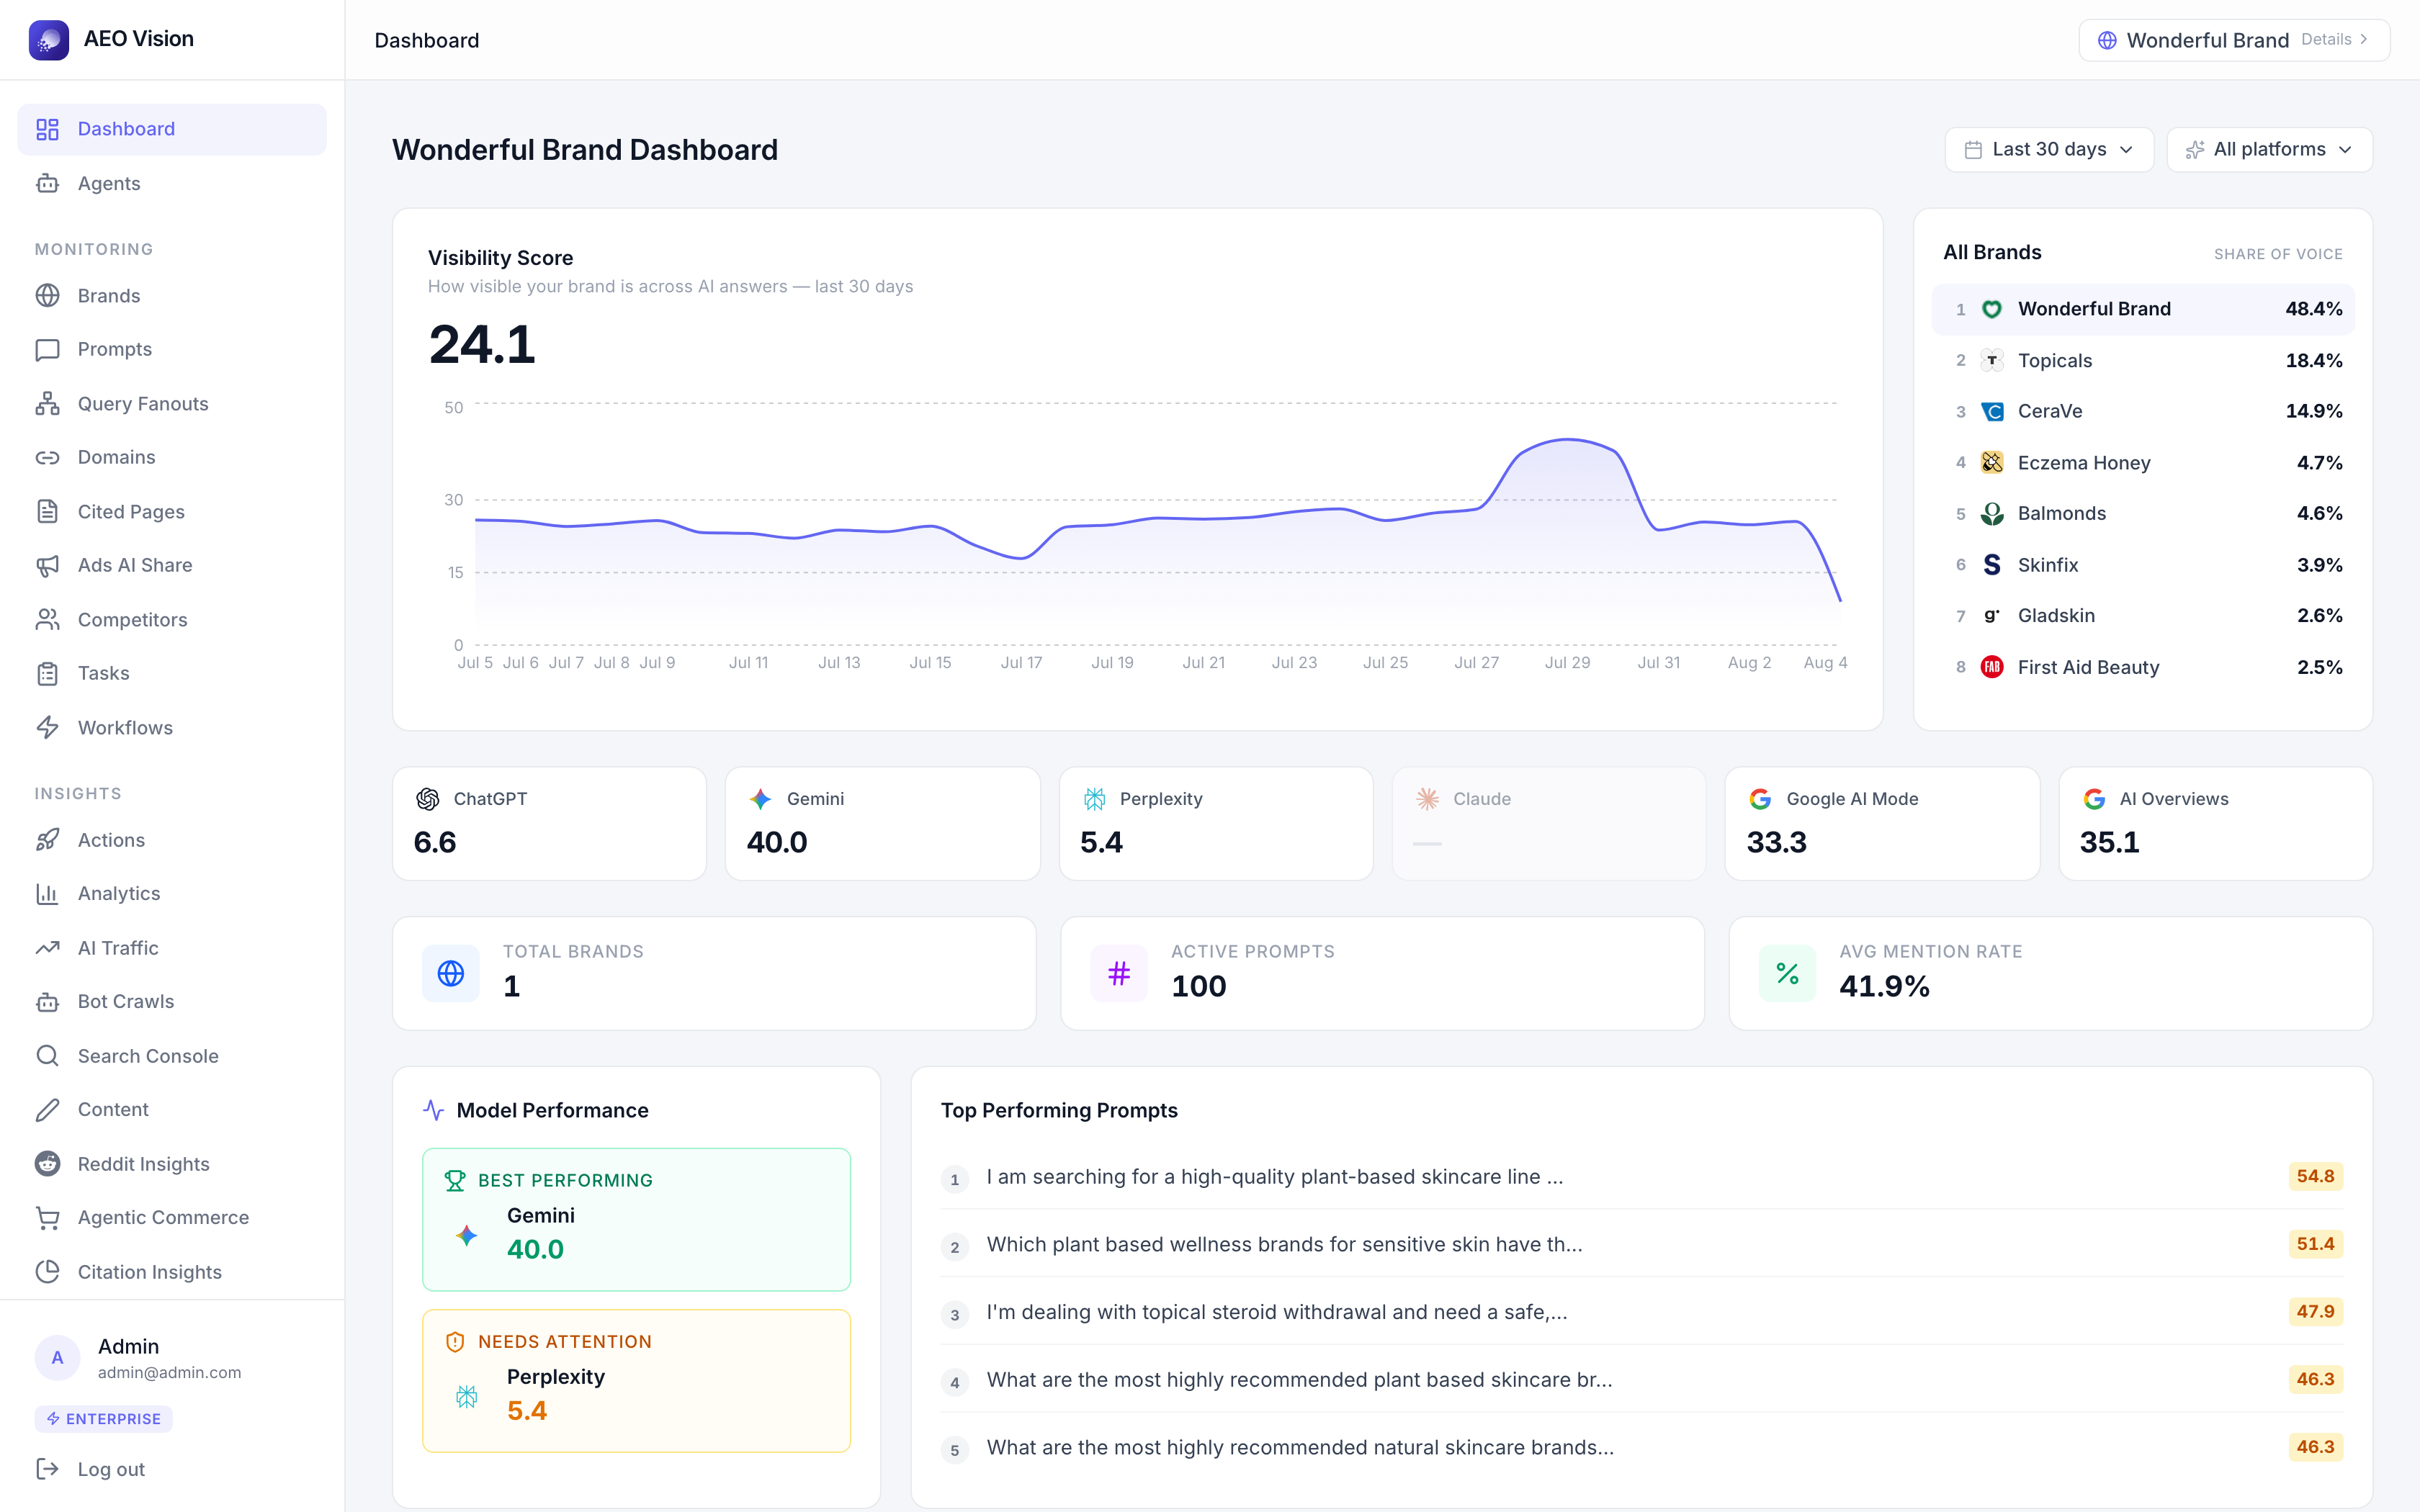
Task: Click the Bot Crawls robot icon
Action: pyautogui.click(x=47, y=1002)
